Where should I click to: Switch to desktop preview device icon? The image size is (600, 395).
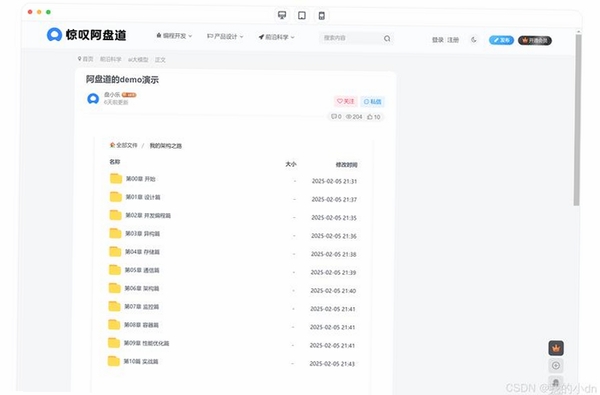coord(282,15)
